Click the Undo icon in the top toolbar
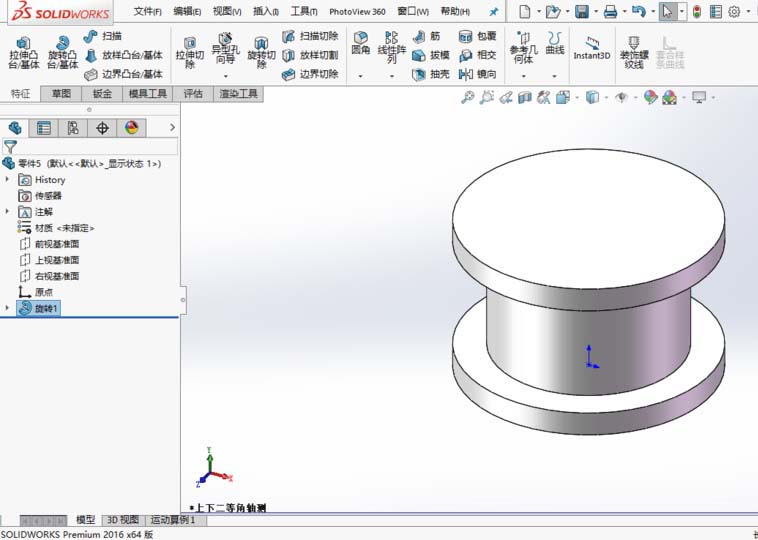This screenshot has width=758, height=540. pyautogui.click(x=638, y=12)
